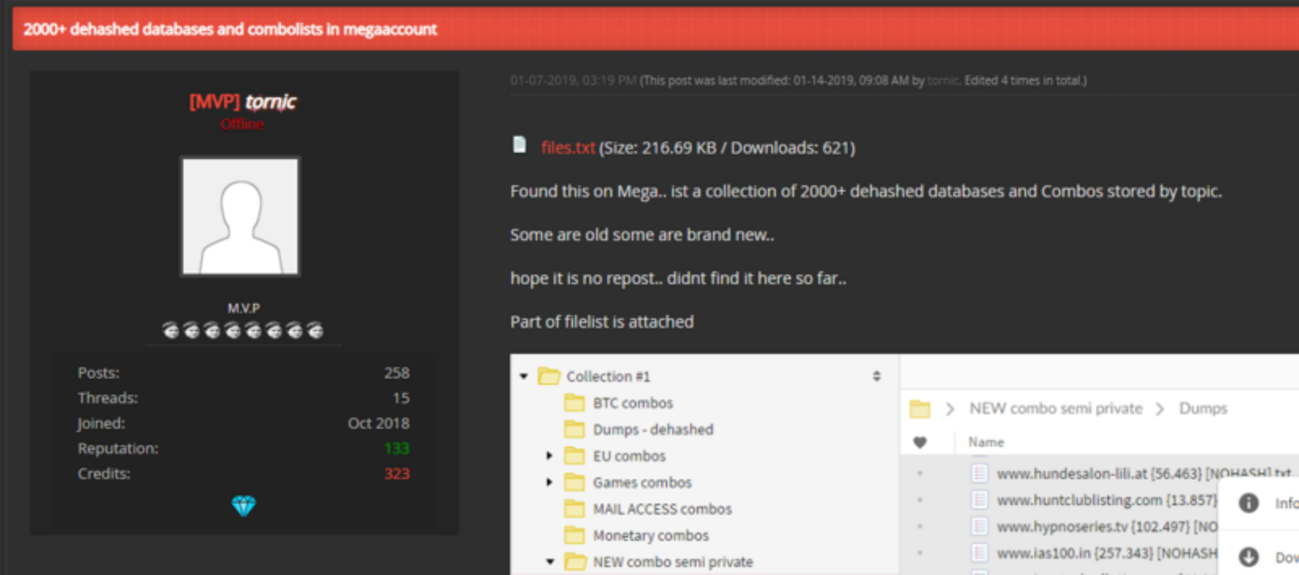The width and height of the screenshot is (1299, 575).
Task: Expand the Games combos folder arrow
Action: (549, 482)
